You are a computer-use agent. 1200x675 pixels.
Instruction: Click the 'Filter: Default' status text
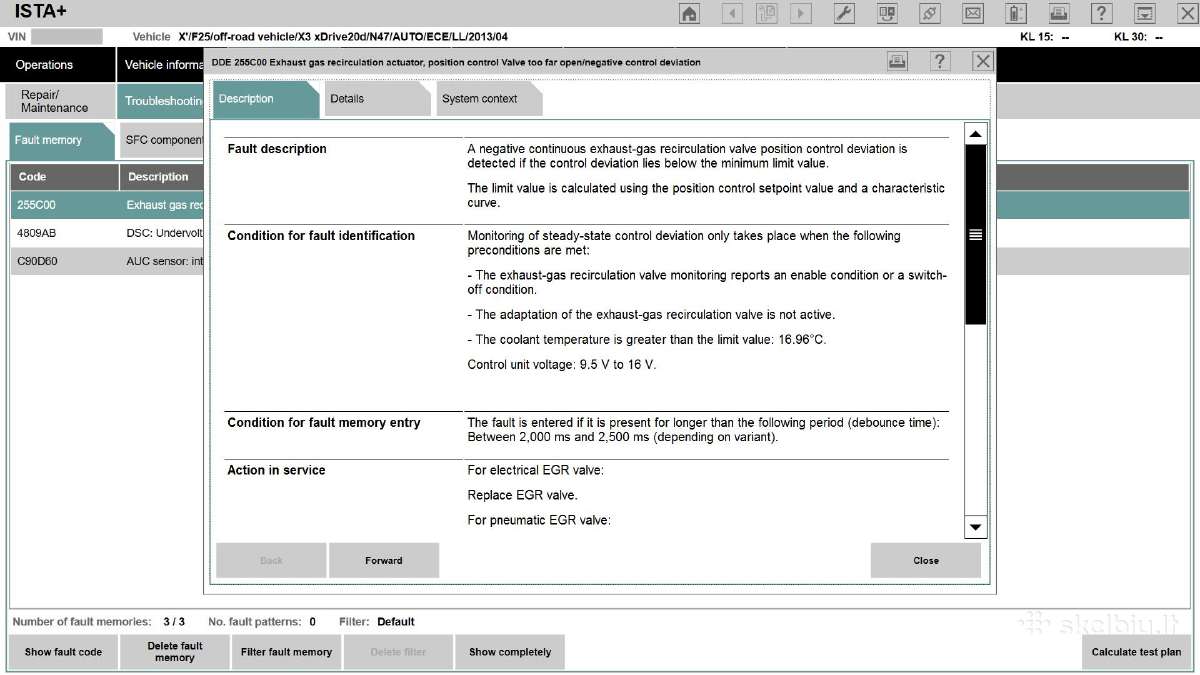(377, 621)
